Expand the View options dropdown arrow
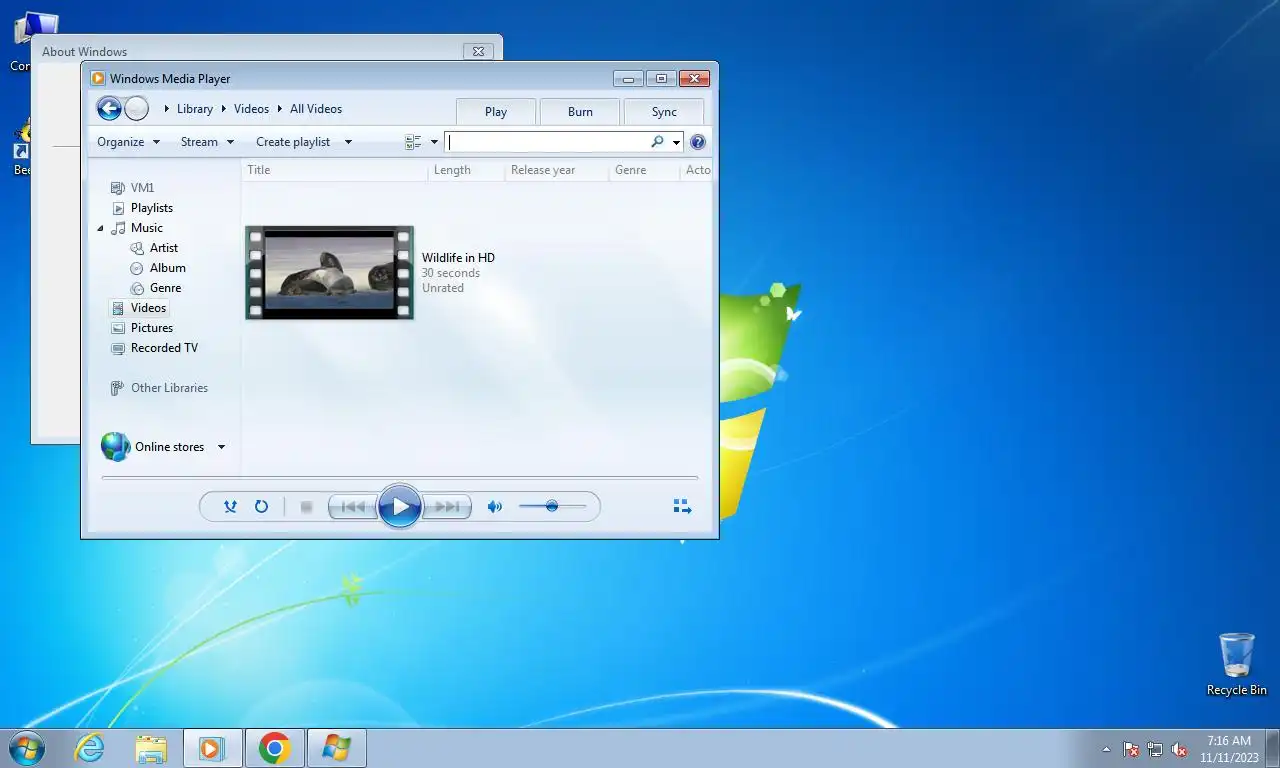 [434, 142]
